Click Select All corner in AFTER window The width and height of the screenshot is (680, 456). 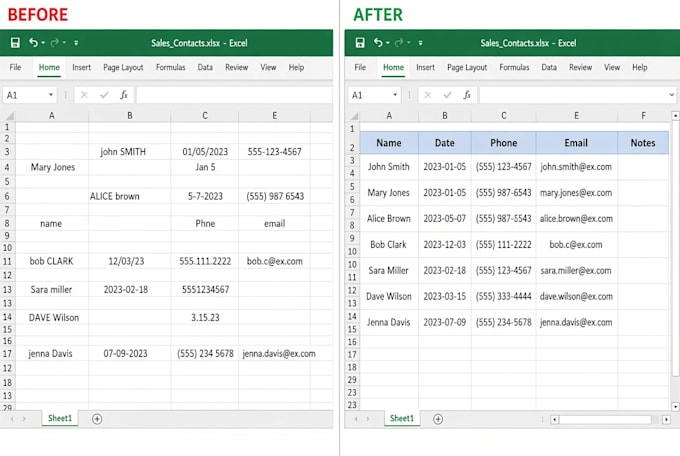(354, 116)
